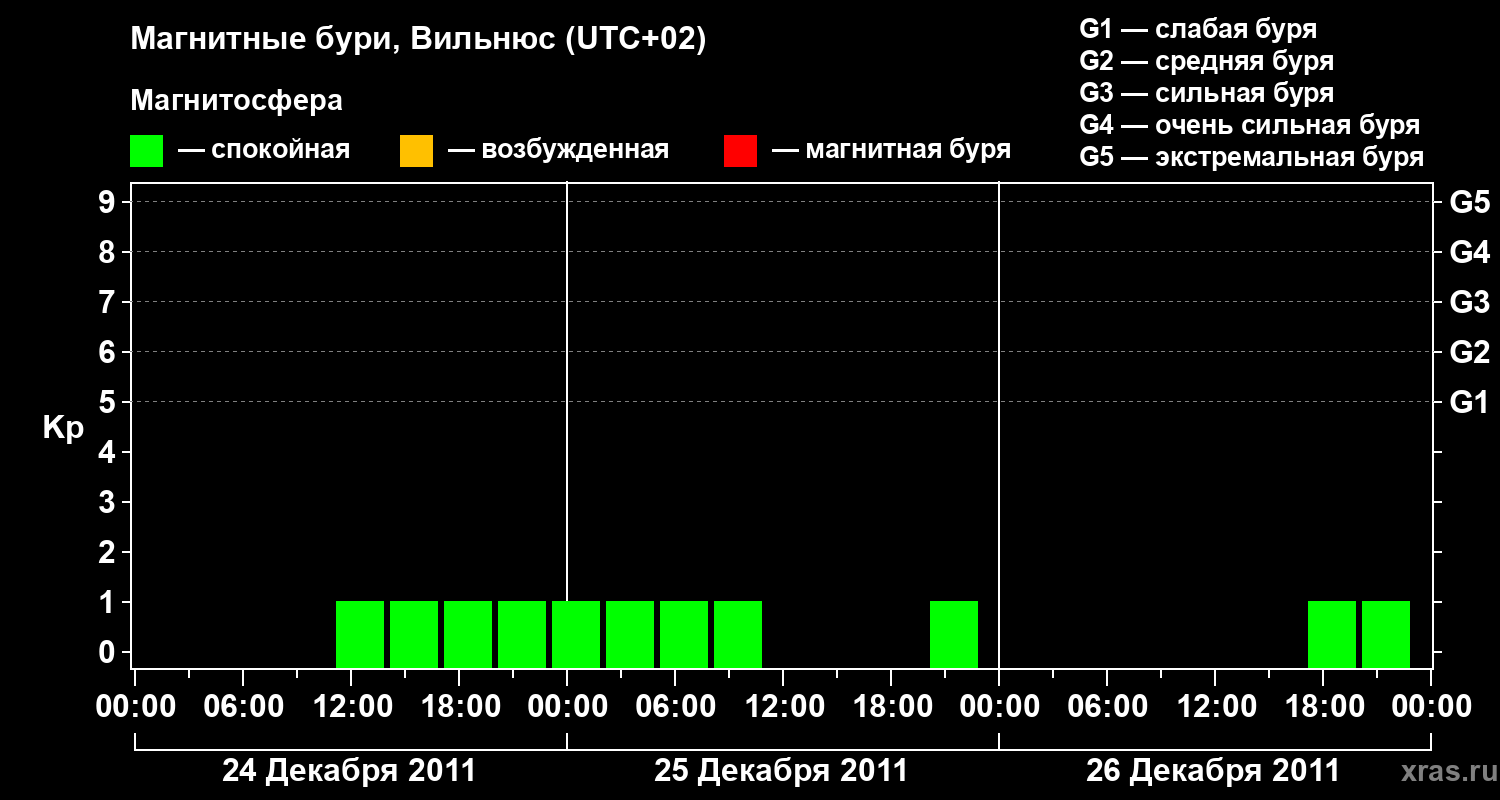Click the '26 Декабря 2011' date label
This screenshot has width=1500, height=800.
coord(1213,771)
